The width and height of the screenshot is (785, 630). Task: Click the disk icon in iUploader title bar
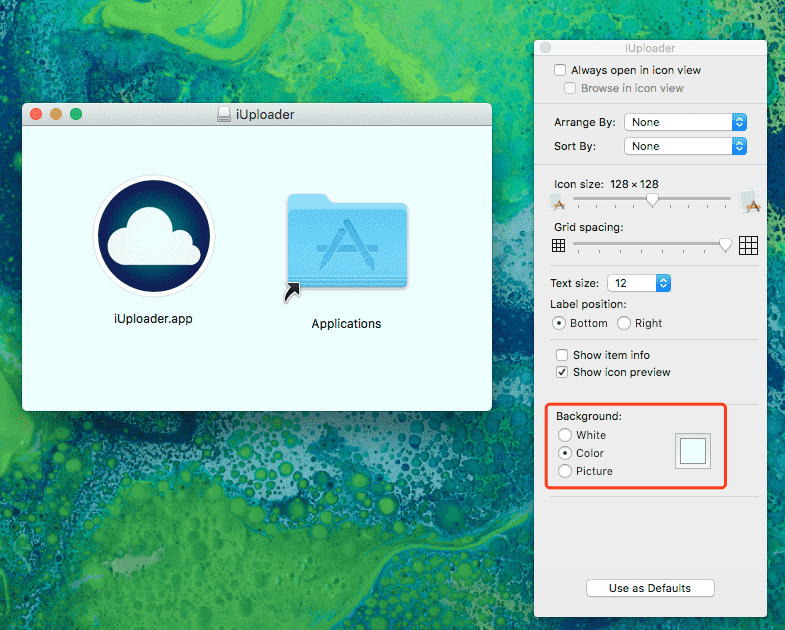224,115
